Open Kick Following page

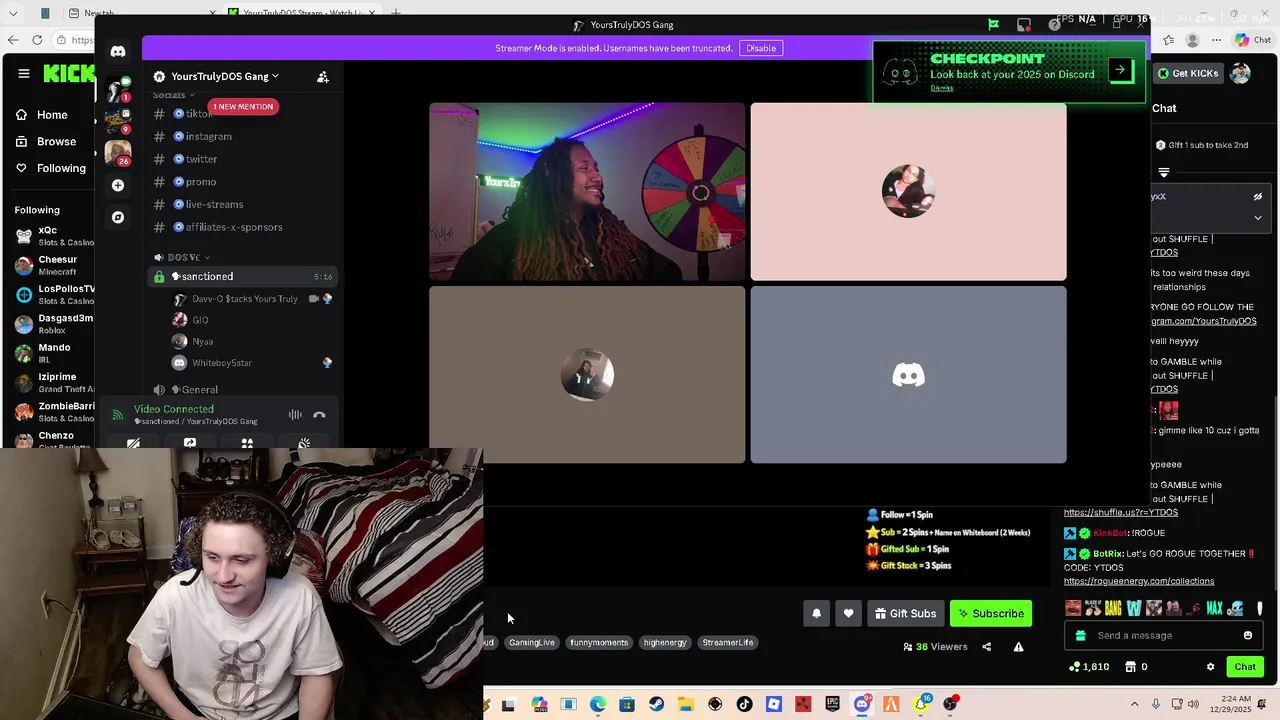[50, 168]
